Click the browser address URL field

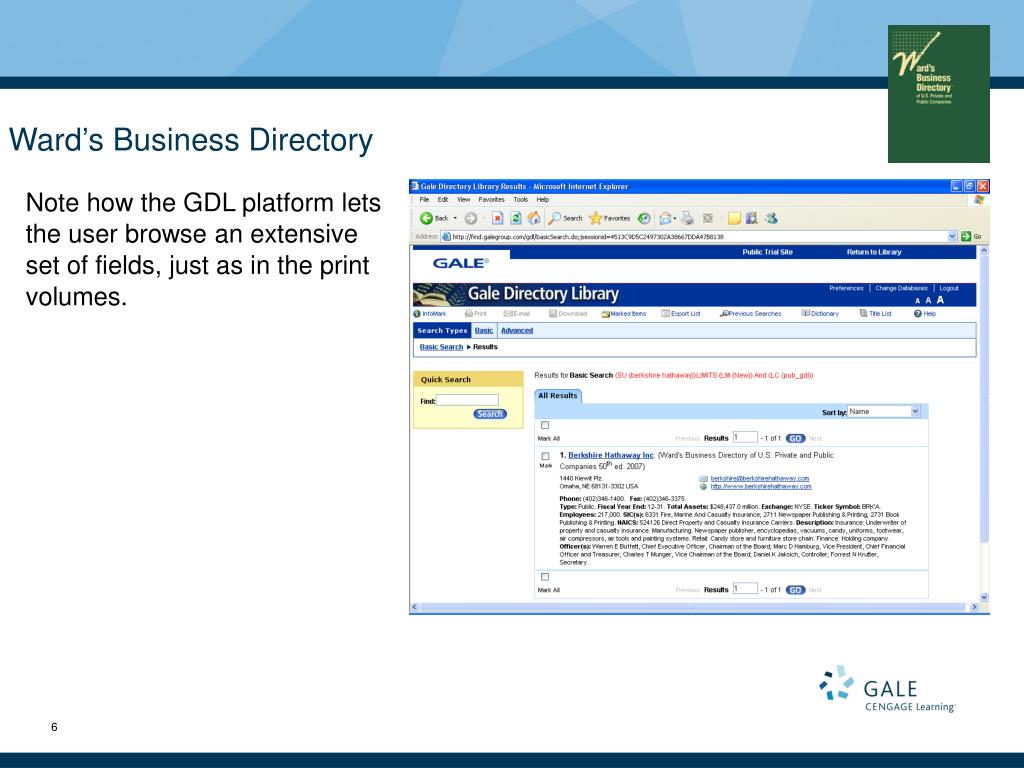pyautogui.click(x=699, y=236)
